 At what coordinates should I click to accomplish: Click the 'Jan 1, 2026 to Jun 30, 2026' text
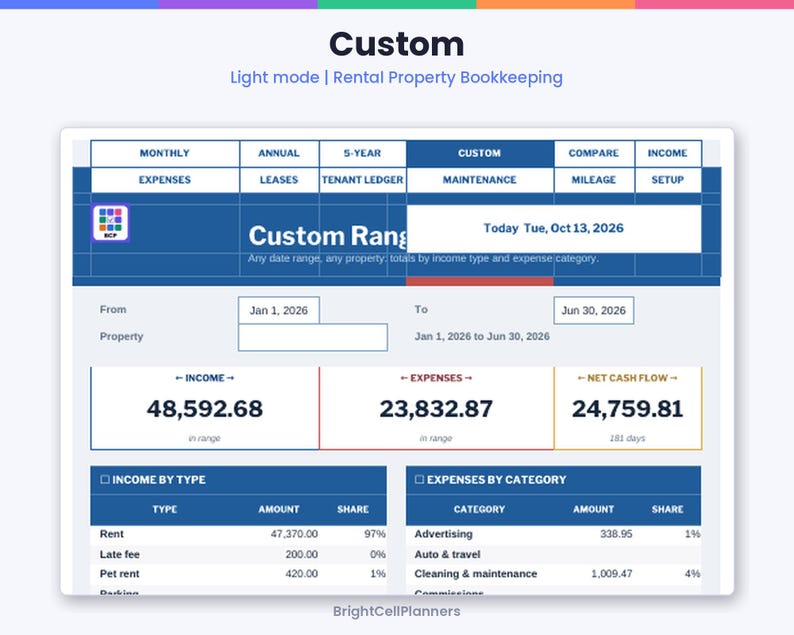pos(482,336)
